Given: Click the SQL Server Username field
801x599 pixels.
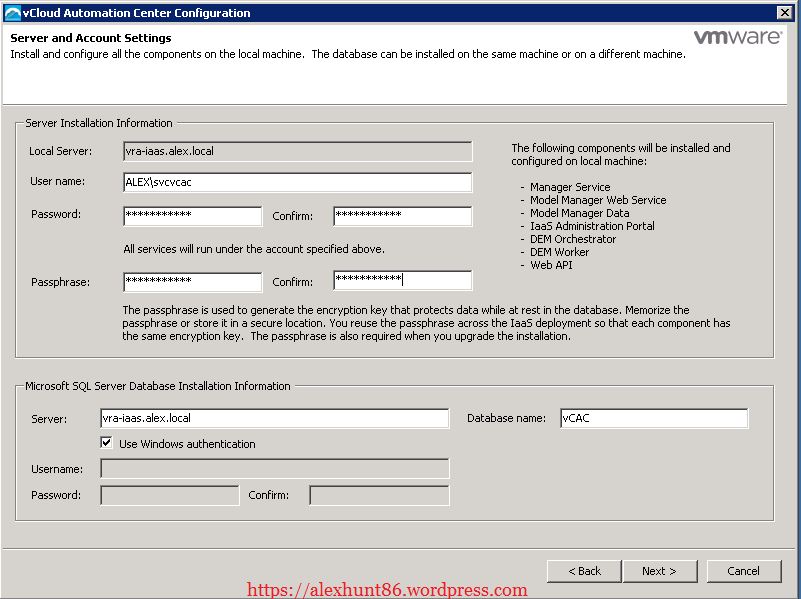Looking at the screenshot, I should point(275,469).
